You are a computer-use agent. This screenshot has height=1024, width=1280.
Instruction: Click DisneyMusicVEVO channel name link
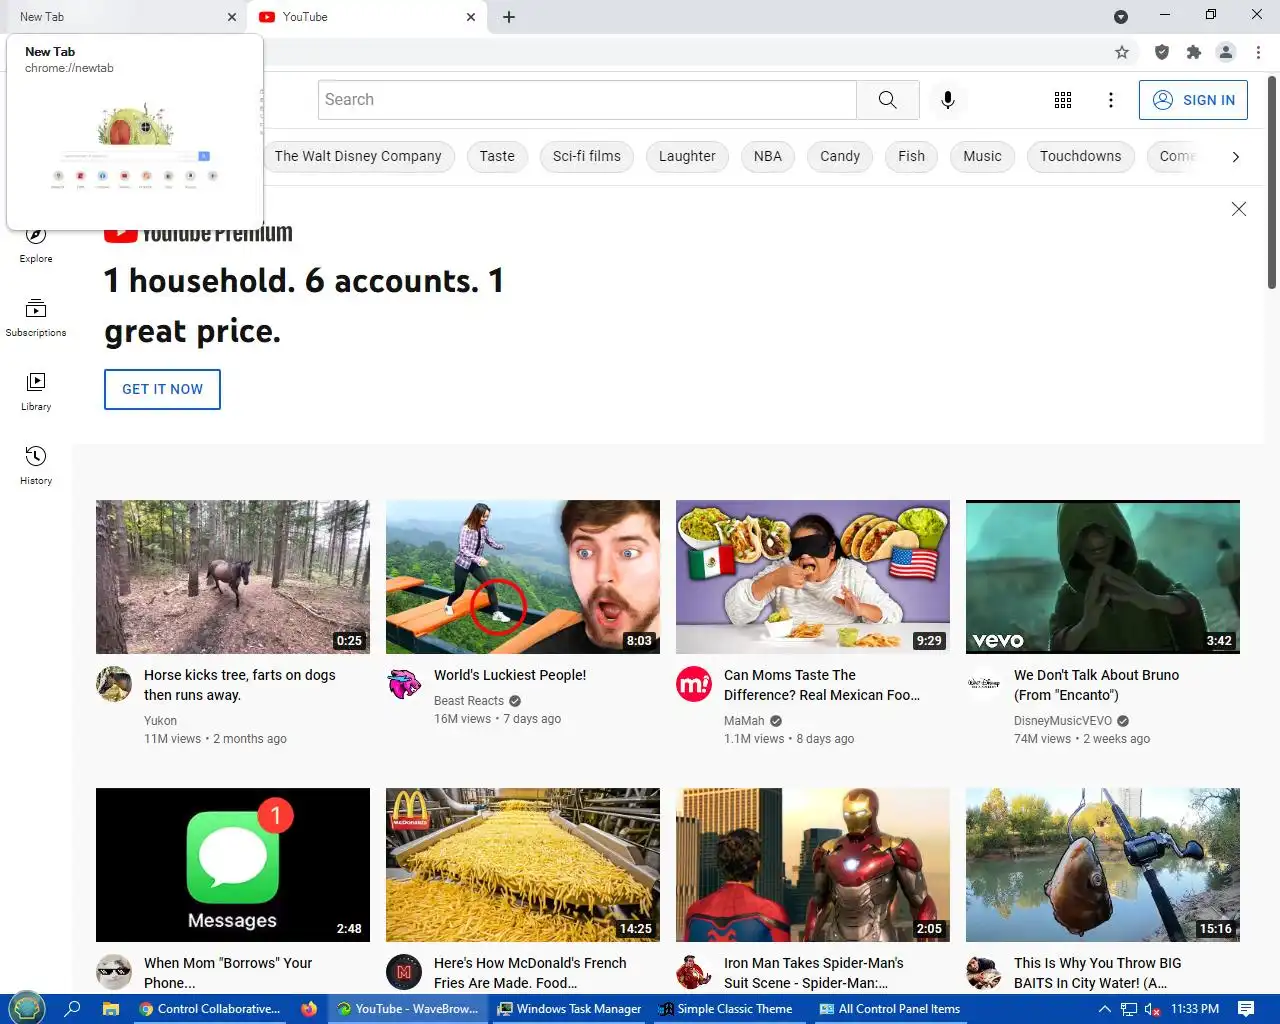click(x=1063, y=721)
